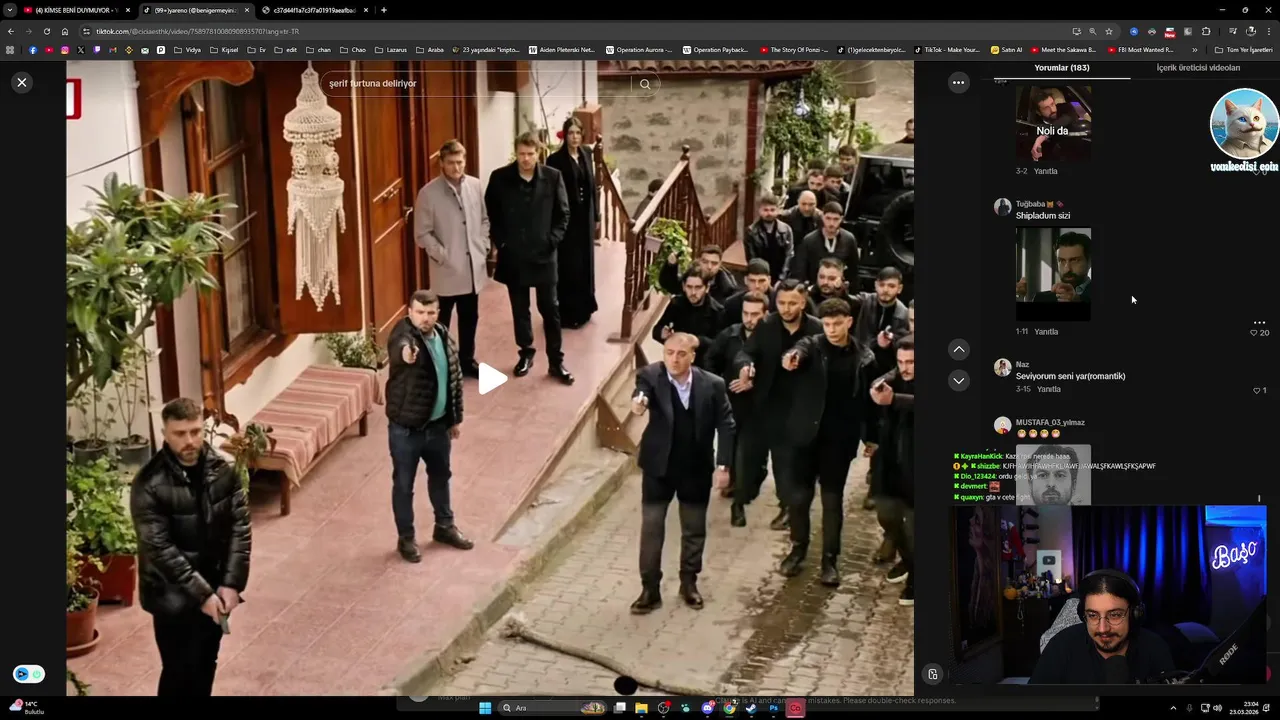Show hidden system tray icons

pos(1173,708)
